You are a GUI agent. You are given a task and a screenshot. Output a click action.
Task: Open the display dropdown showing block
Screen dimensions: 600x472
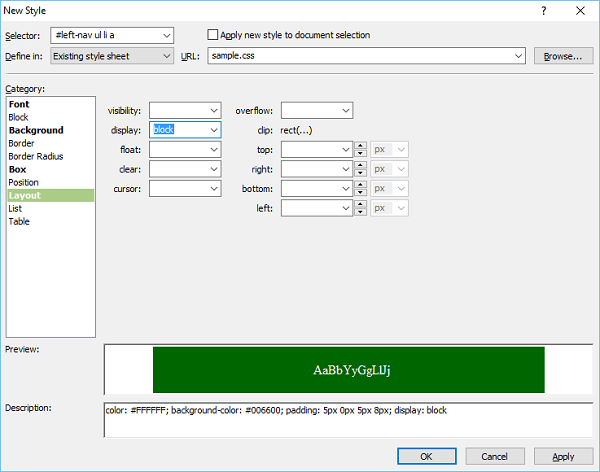pos(214,129)
